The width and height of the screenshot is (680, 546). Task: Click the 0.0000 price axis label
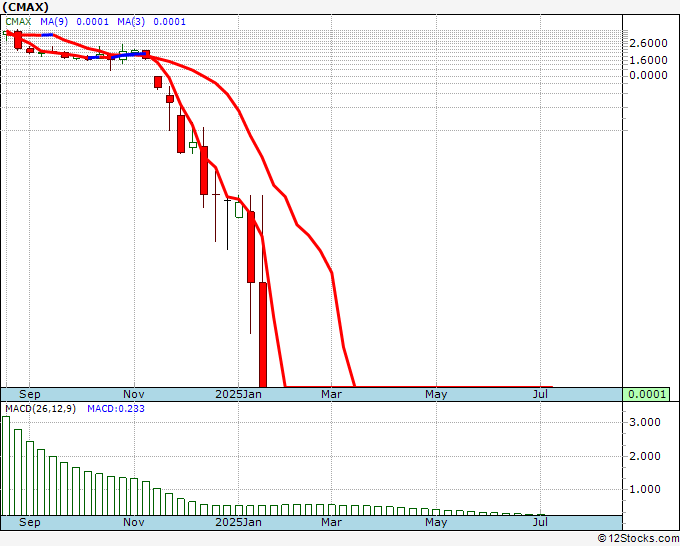648,75
